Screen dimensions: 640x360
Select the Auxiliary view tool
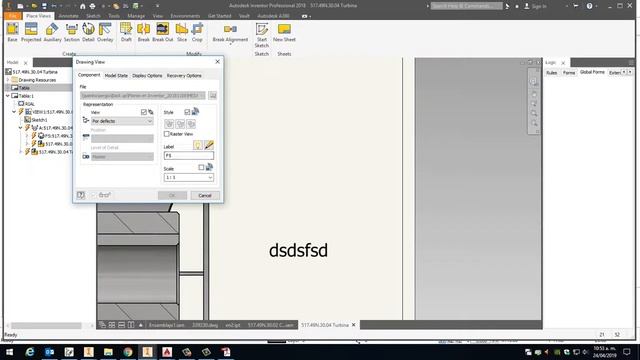coord(52,32)
